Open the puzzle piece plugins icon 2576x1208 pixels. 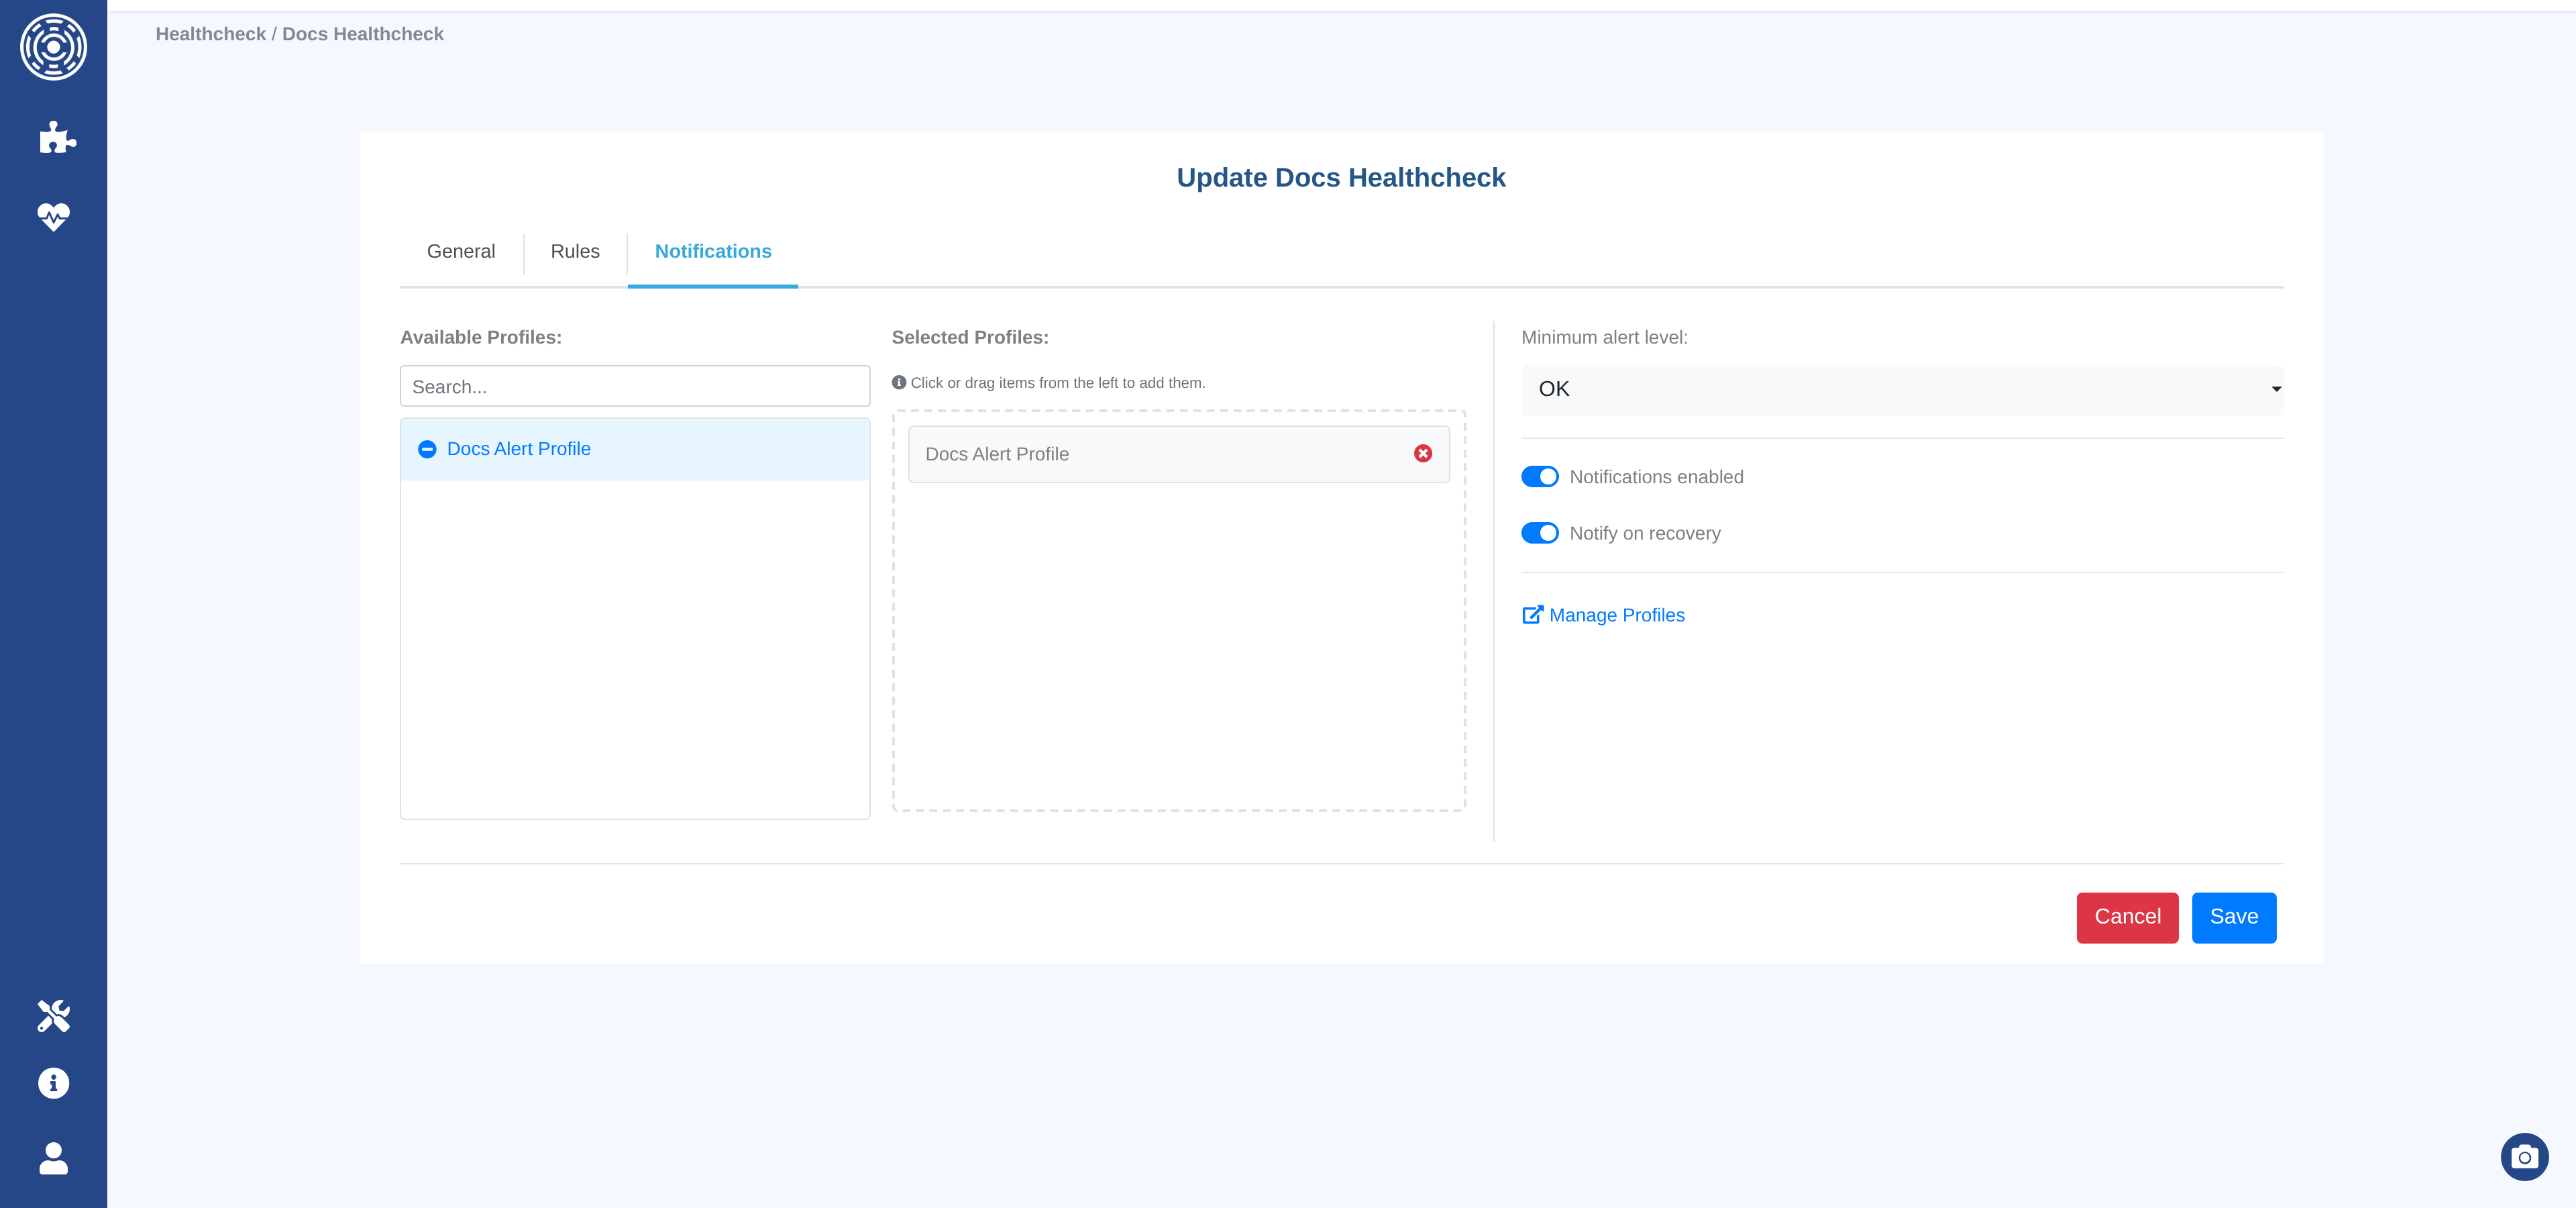click(57, 137)
